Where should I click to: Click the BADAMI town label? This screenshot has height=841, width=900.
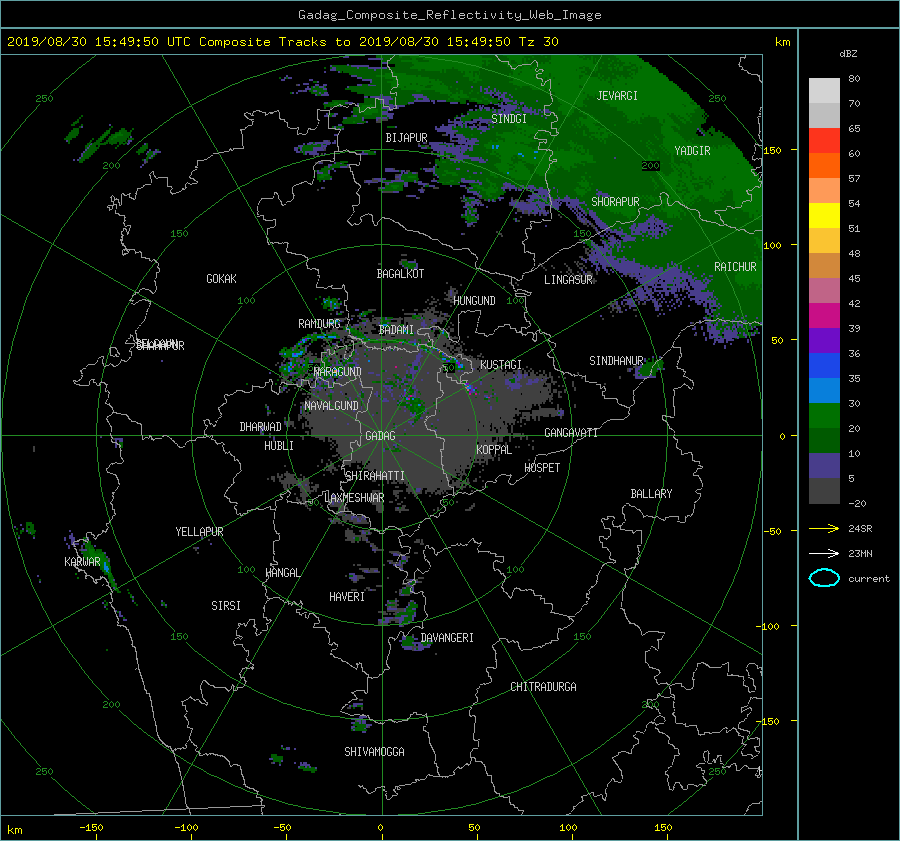[x=396, y=330]
